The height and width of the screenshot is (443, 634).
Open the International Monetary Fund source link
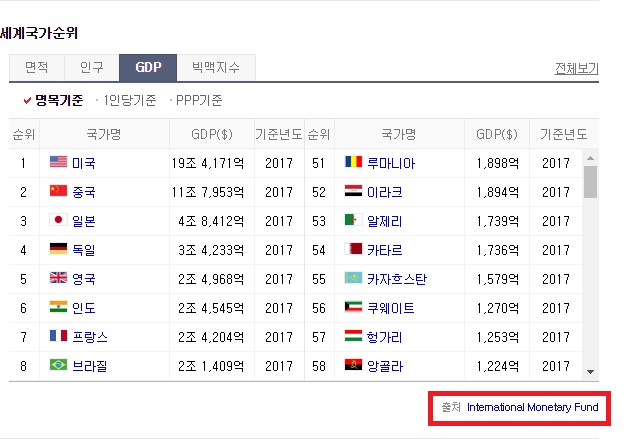click(x=532, y=408)
